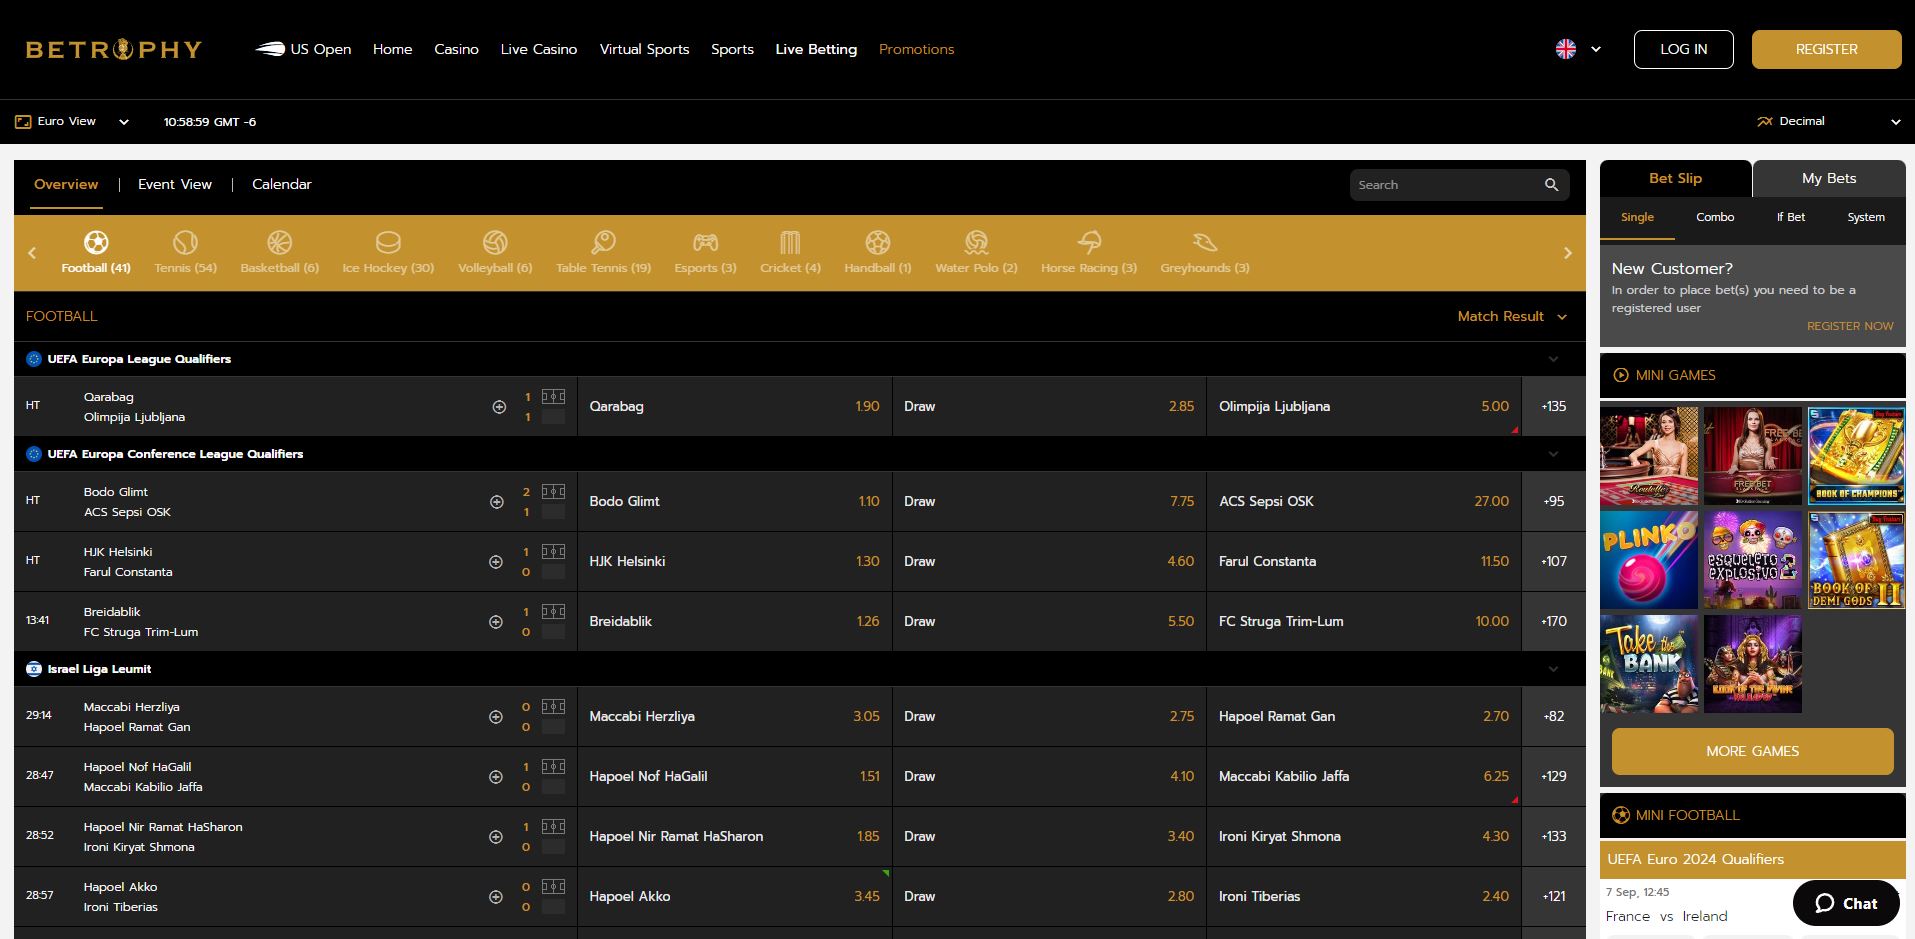The width and height of the screenshot is (1915, 939).
Task: Click the Search input field
Action: [1445, 185]
